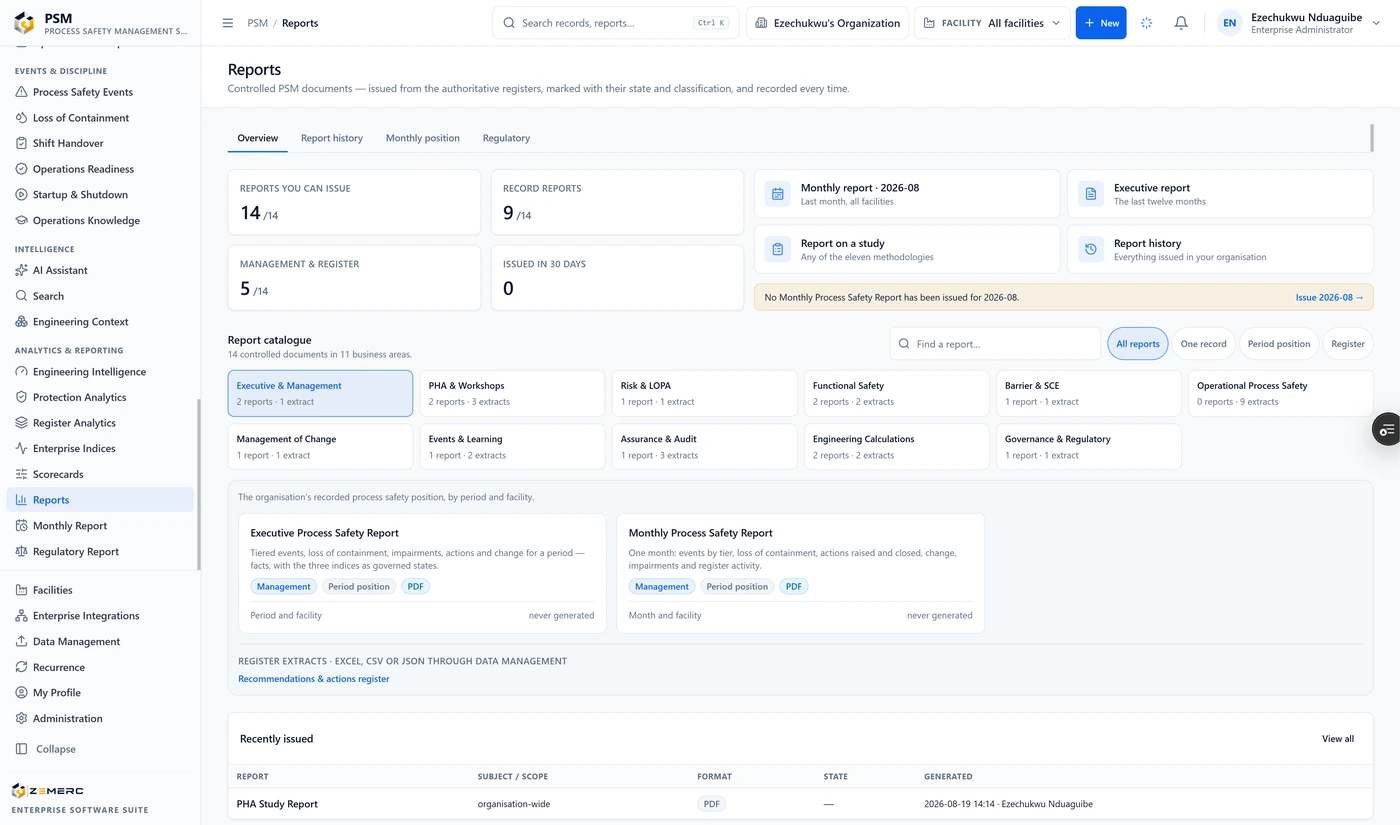The image size is (1400, 825).
Task: Select the Executive & Management category card
Action: [x=320, y=393]
